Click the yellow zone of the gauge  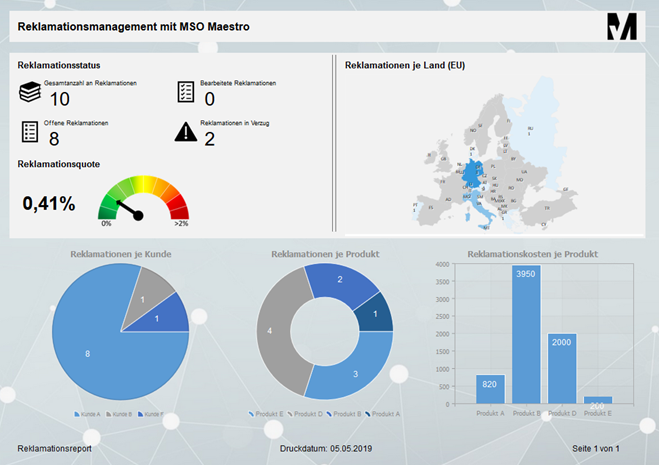click(143, 183)
